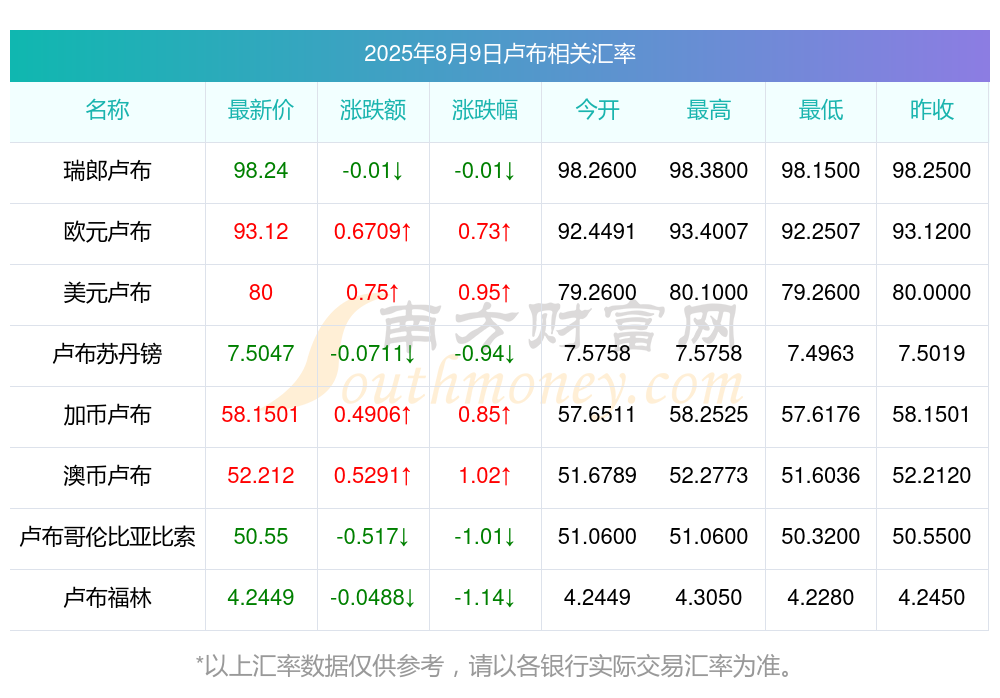Click change percent '1.02↑'
Screen dimensions: 1000x698
pos(485,475)
